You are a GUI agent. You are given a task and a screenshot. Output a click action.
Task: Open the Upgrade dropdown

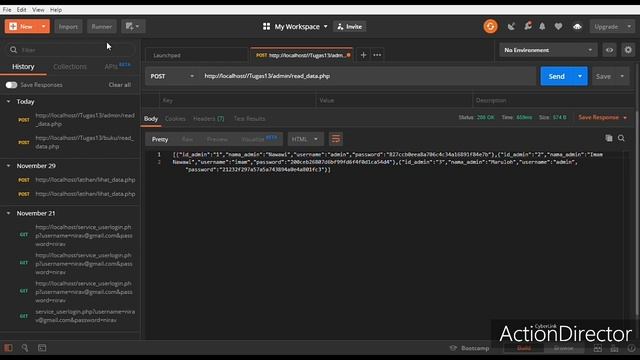click(629, 27)
